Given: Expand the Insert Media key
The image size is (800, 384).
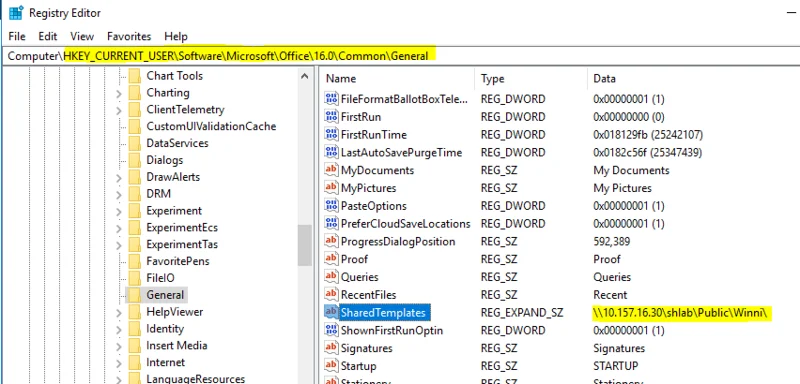Looking at the screenshot, I should [119, 346].
